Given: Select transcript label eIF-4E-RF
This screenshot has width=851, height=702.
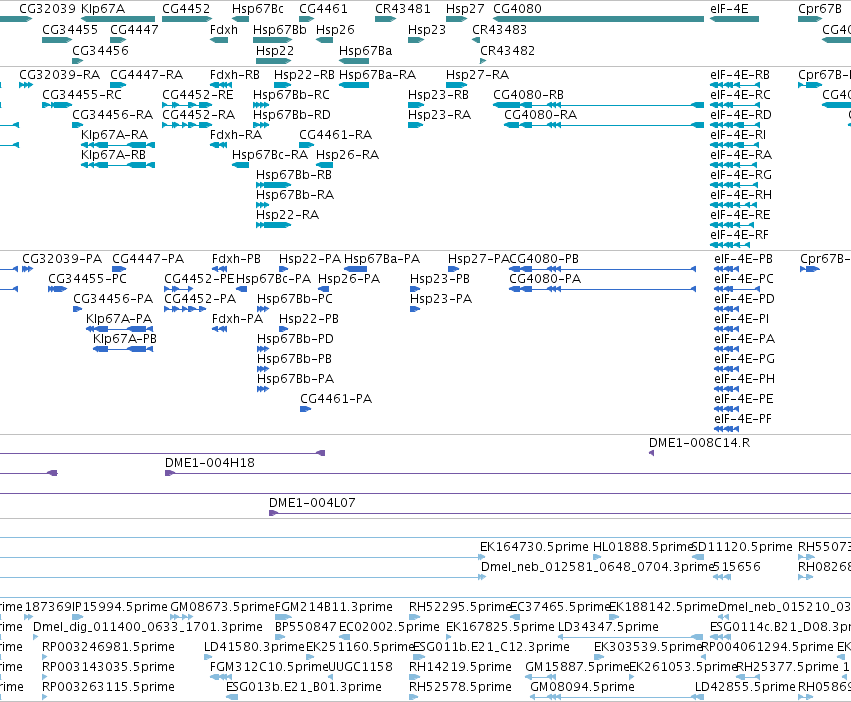Looking at the screenshot, I should point(739,235).
